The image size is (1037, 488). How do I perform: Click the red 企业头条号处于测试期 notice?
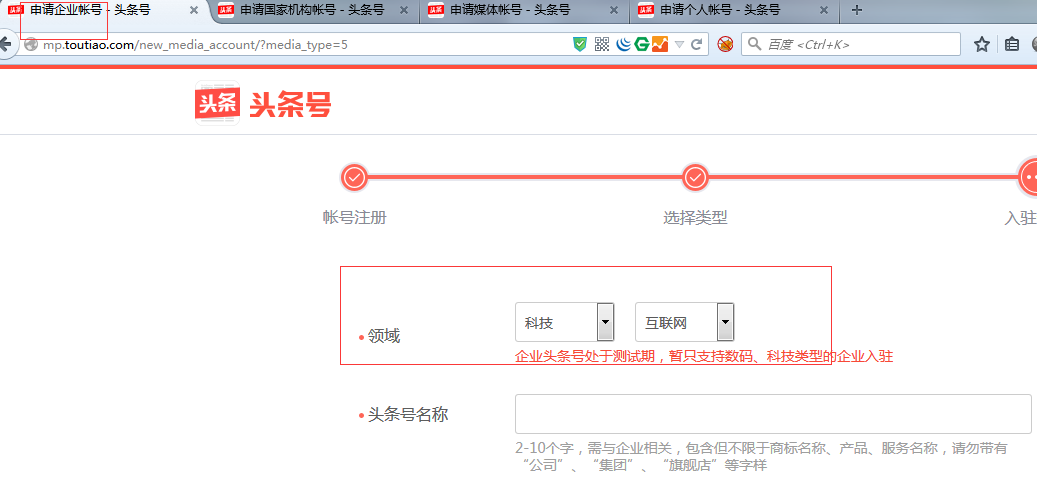tap(704, 357)
